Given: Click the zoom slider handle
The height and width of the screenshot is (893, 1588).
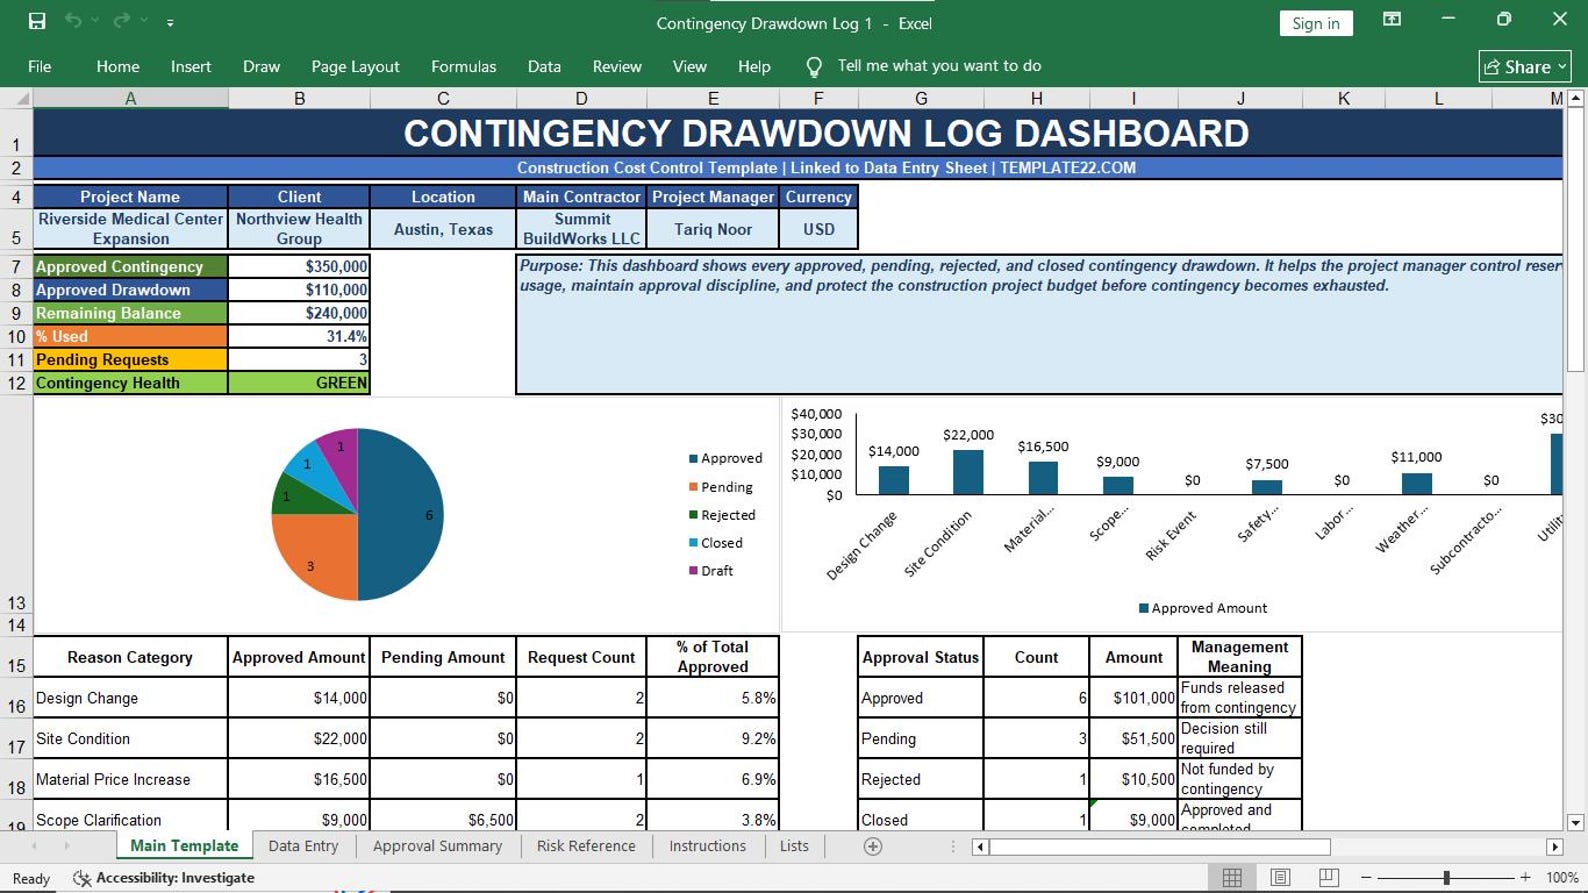Looking at the screenshot, I should (x=1446, y=877).
